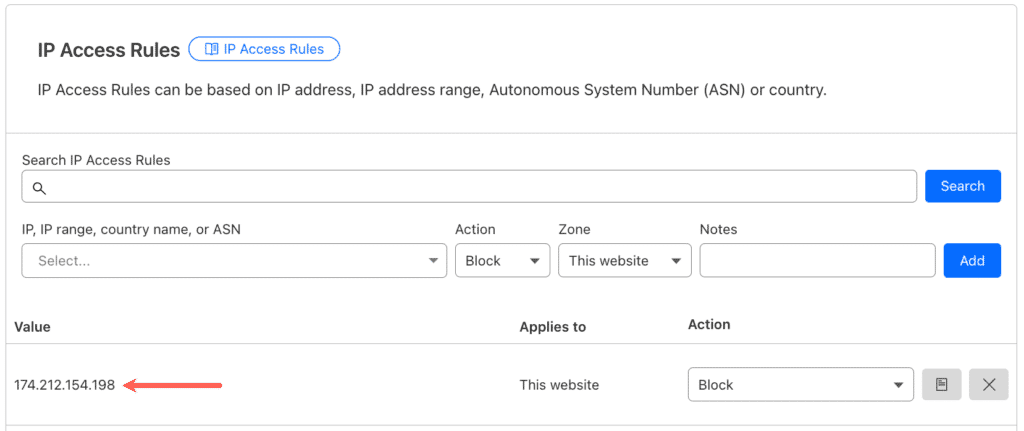Viewport: 1024px width, 431px height.
Task: Delete the 174.212.154.198 rule with X icon
Action: coord(988,385)
